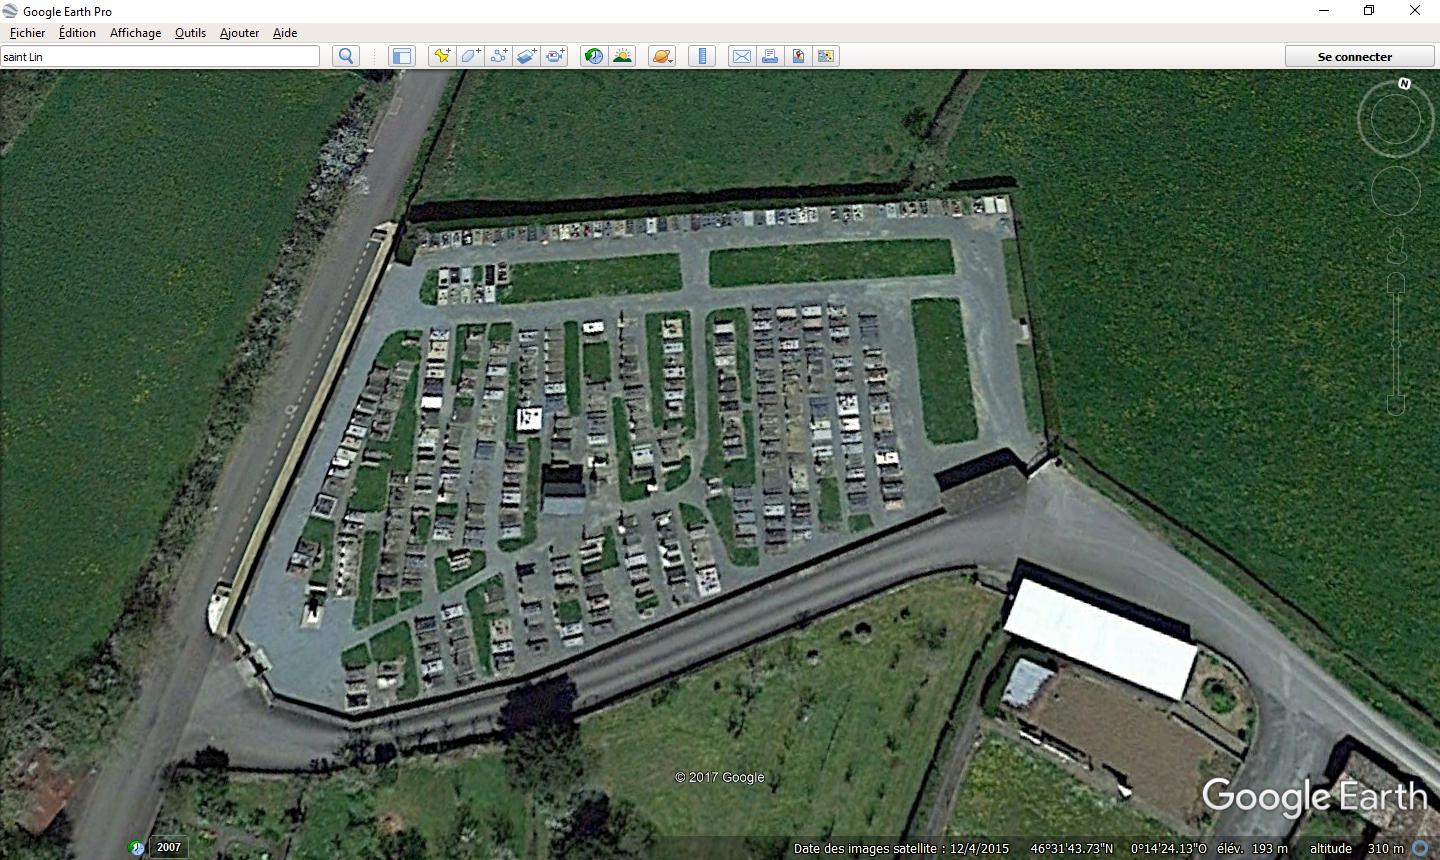
Task: Click the latitude 46°31'43.73"N readout
Action: pos(1072,848)
